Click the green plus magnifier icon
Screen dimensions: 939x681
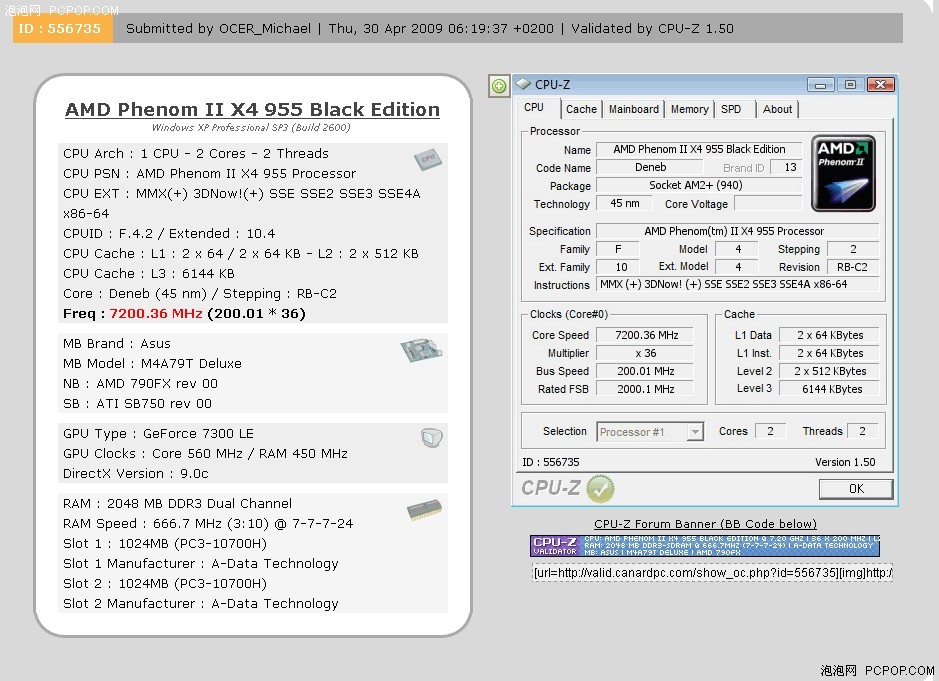pos(499,86)
